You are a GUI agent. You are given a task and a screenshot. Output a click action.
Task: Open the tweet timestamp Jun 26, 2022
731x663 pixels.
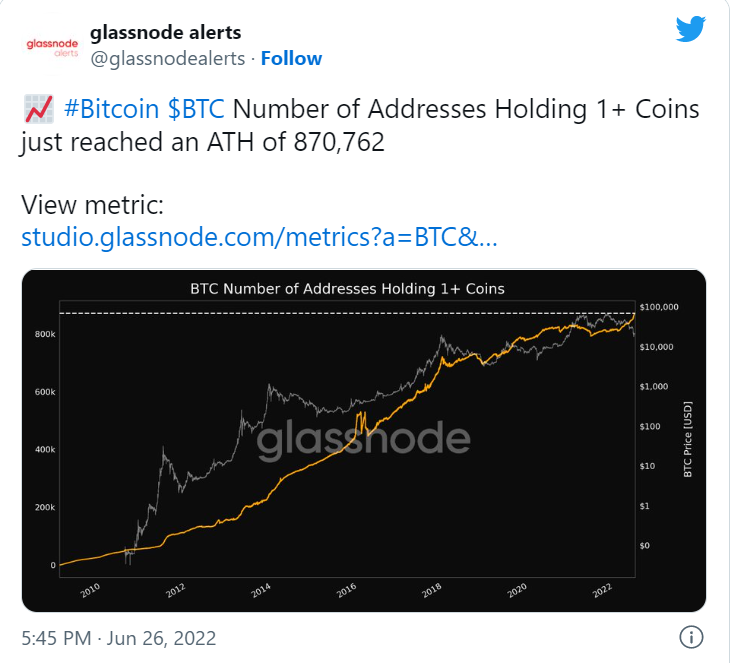(118, 637)
